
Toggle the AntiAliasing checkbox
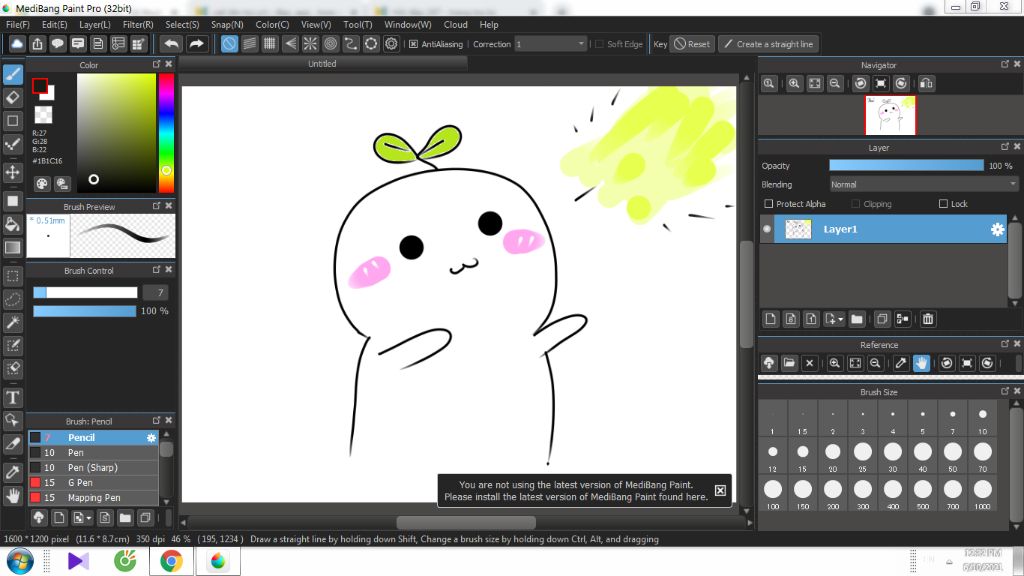pyautogui.click(x=413, y=44)
